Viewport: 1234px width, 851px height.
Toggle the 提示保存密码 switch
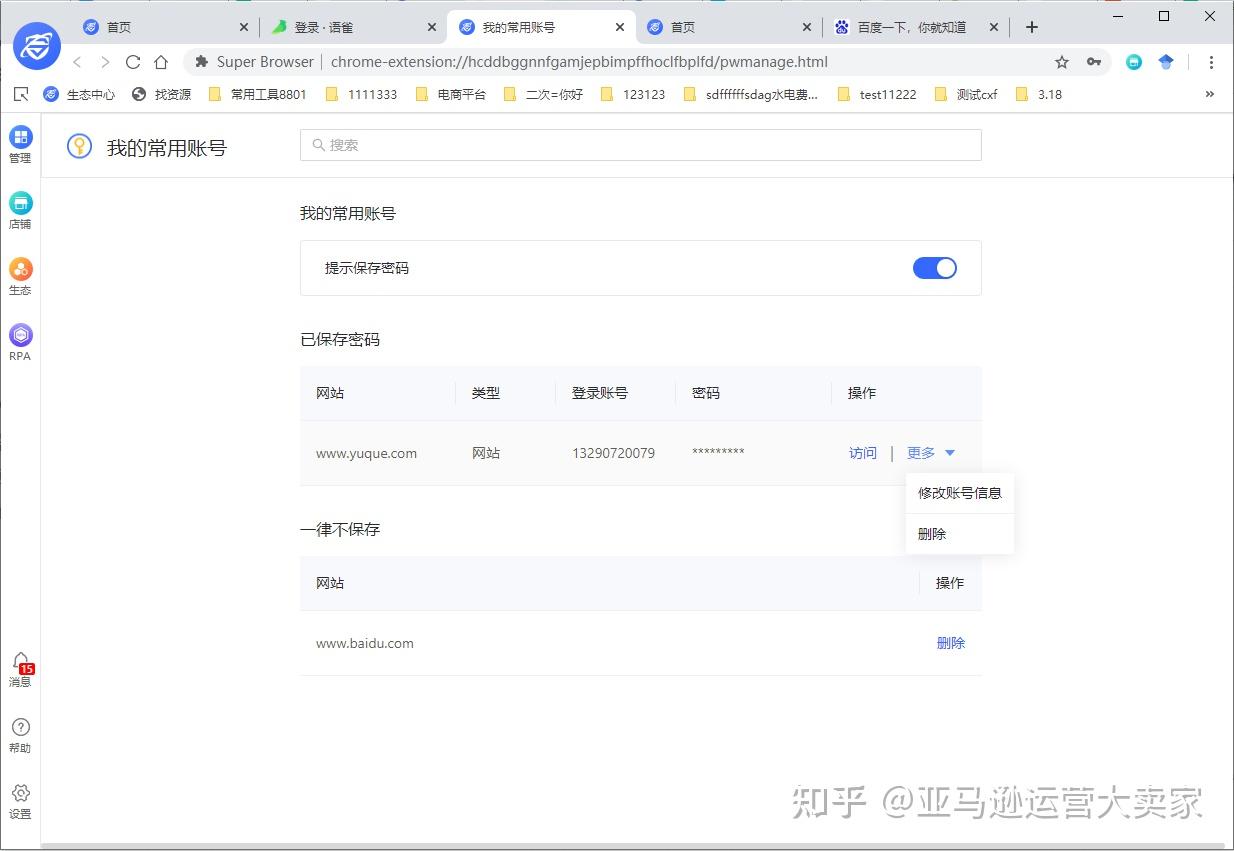935,268
